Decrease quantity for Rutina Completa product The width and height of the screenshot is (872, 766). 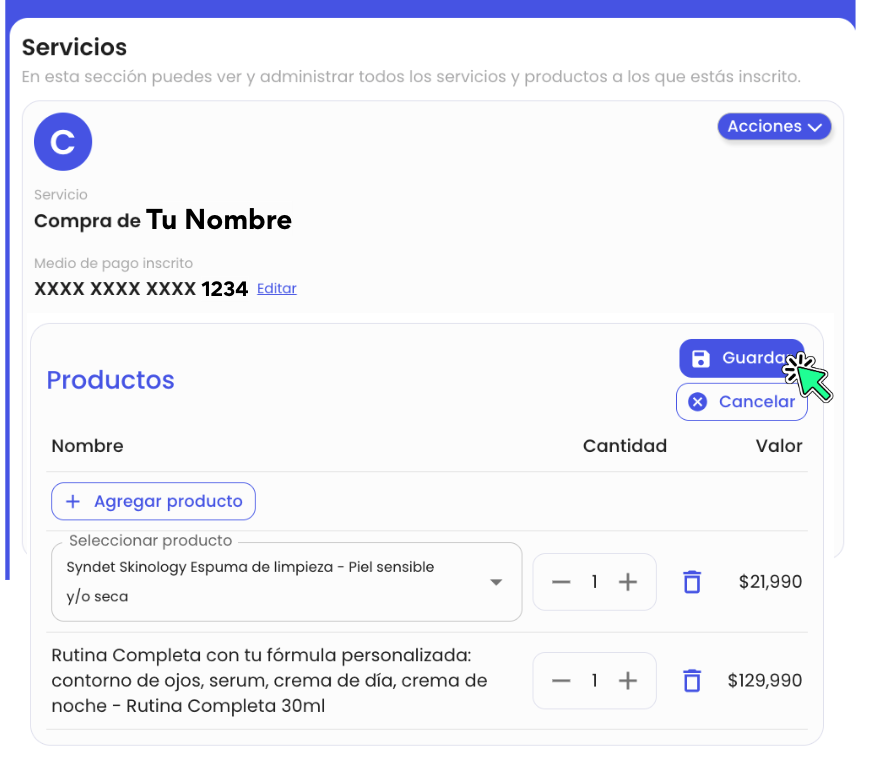click(561, 680)
